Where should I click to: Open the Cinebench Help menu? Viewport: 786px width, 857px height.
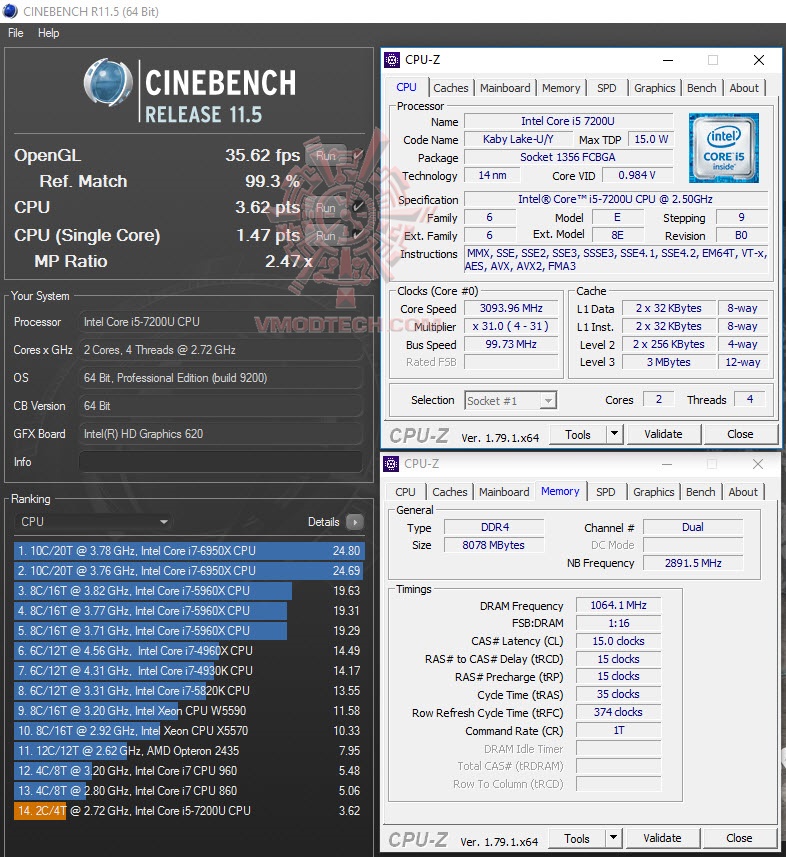[48, 33]
